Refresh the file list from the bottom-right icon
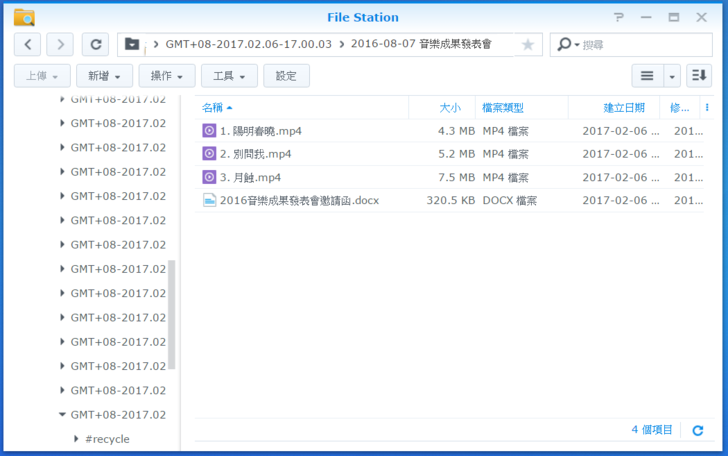Screen dimensions: 728x456 tap(698, 430)
